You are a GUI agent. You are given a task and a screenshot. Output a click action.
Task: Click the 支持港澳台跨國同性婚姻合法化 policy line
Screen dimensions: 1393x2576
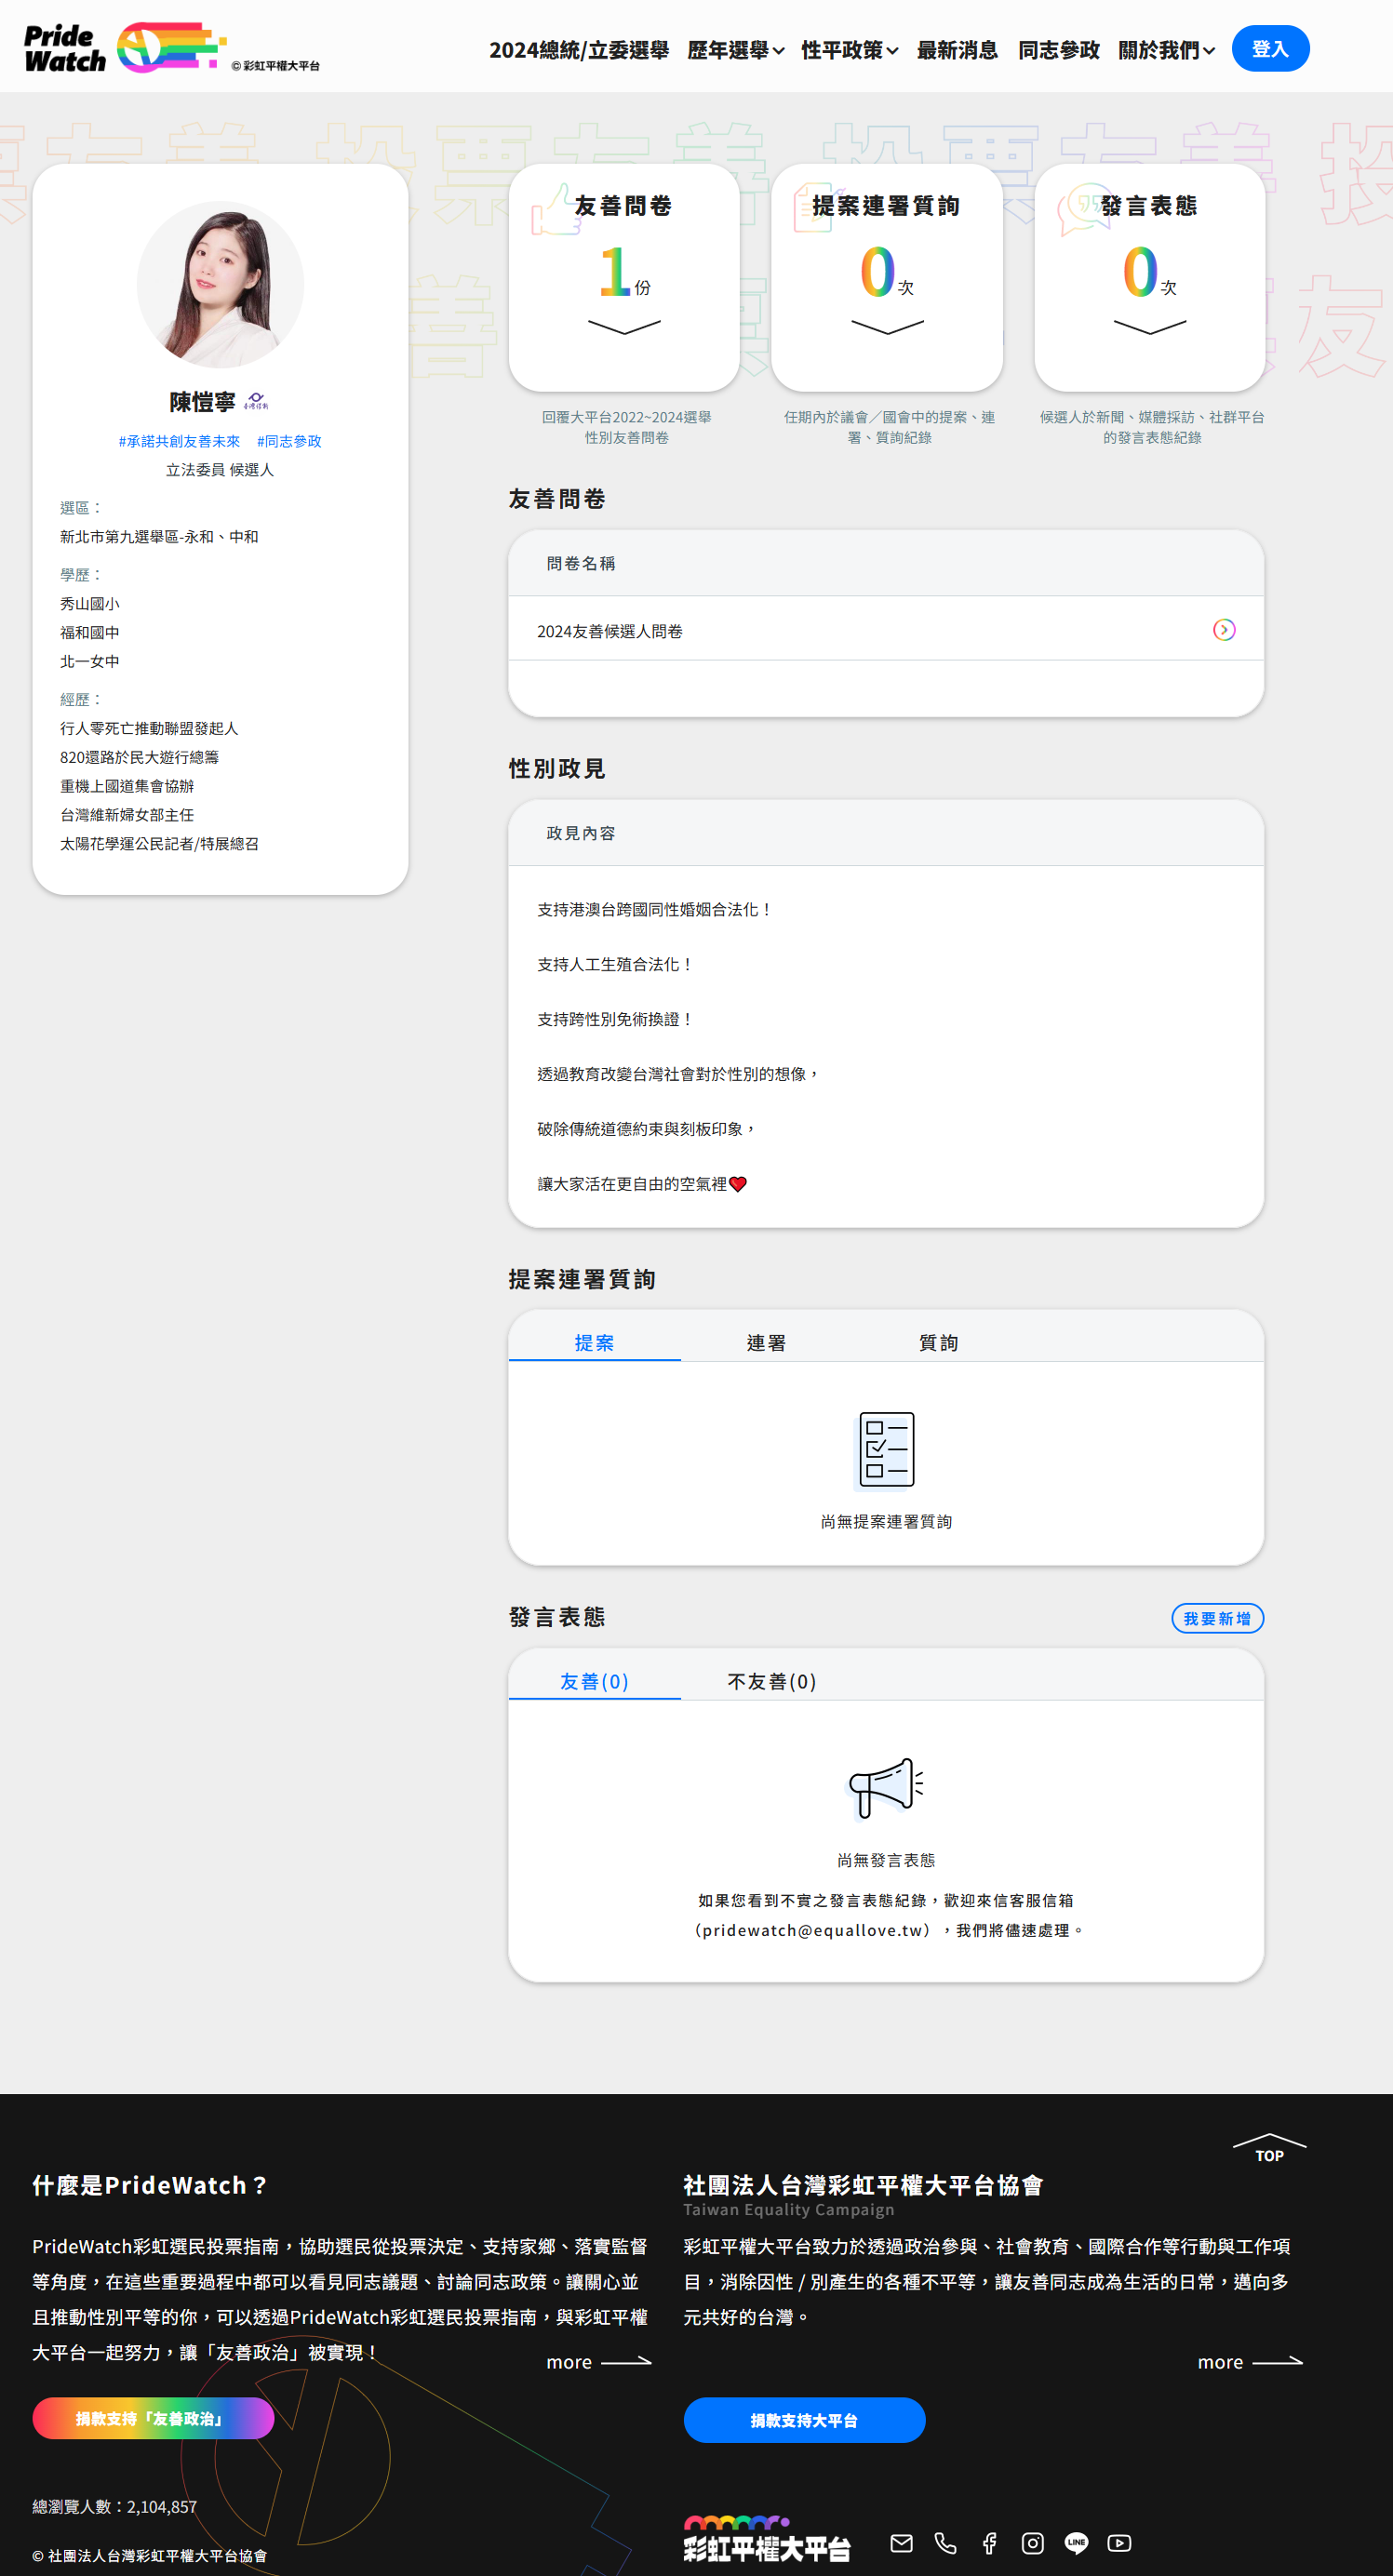tap(655, 909)
